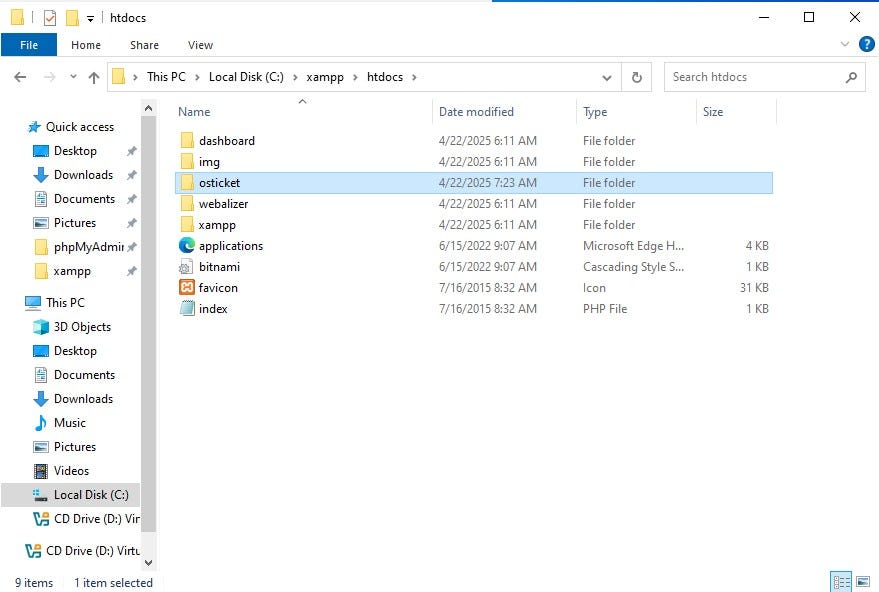Select the index PHP file icon
This screenshot has height=592, width=879.
coord(187,308)
